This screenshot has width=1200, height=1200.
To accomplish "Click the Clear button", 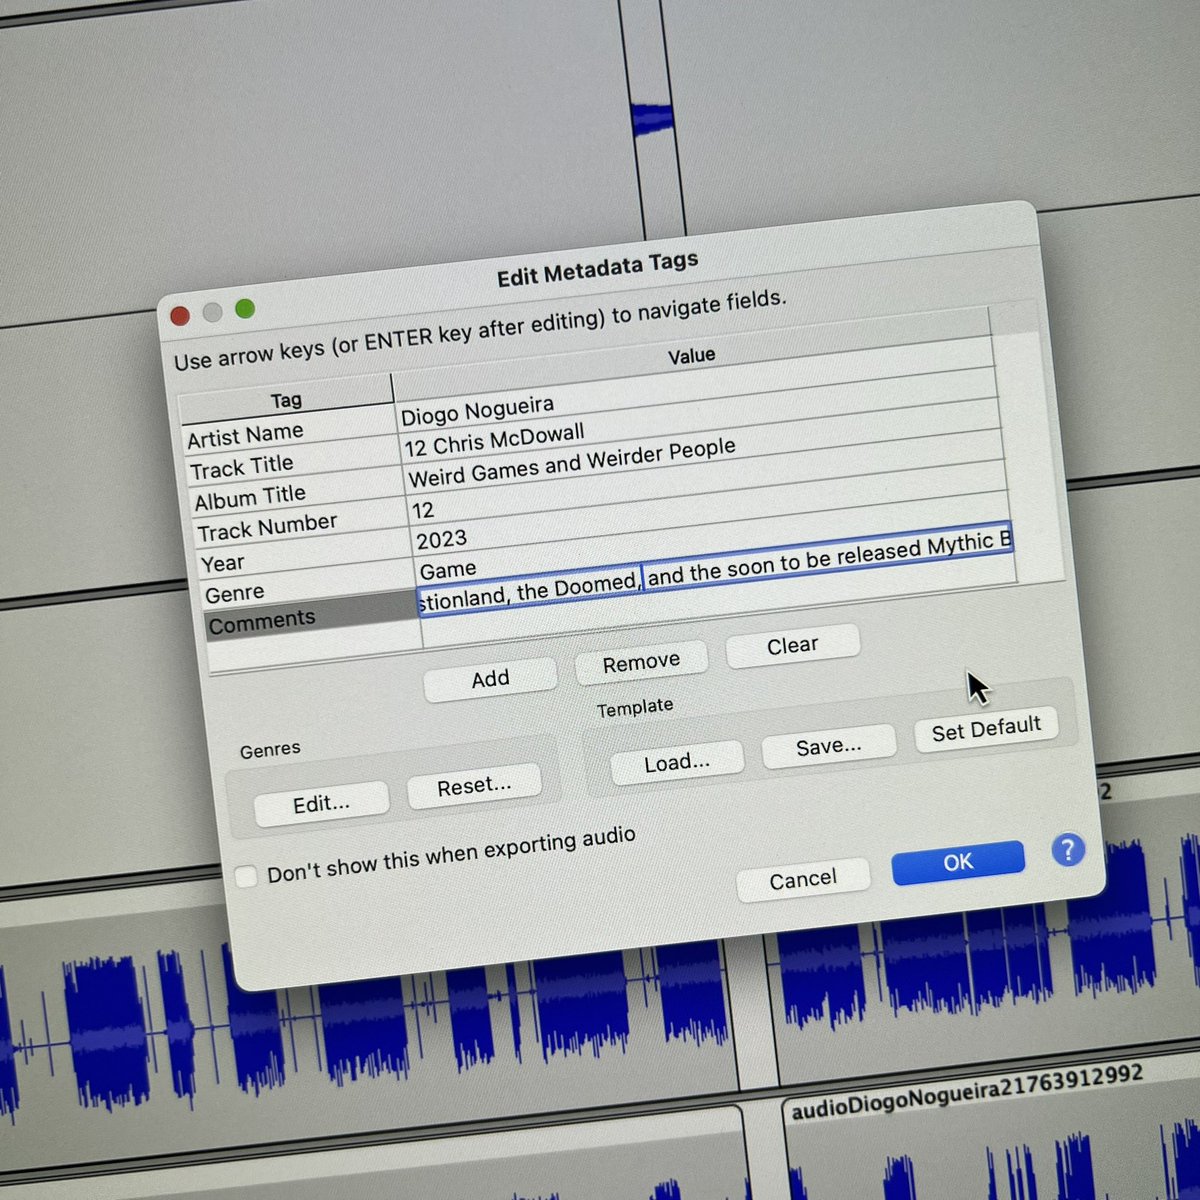I will [792, 646].
